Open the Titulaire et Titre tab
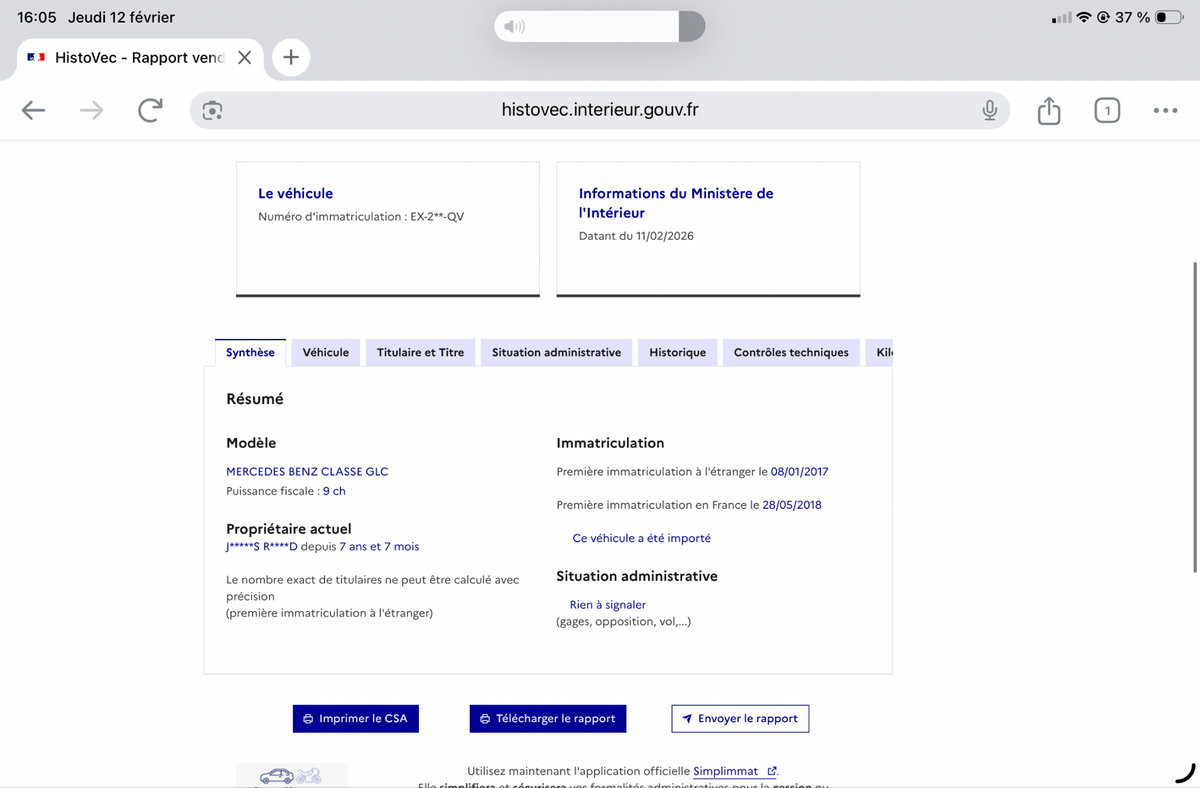Image resolution: width=1200 pixels, height=788 pixels. pyautogui.click(x=420, y=352)
